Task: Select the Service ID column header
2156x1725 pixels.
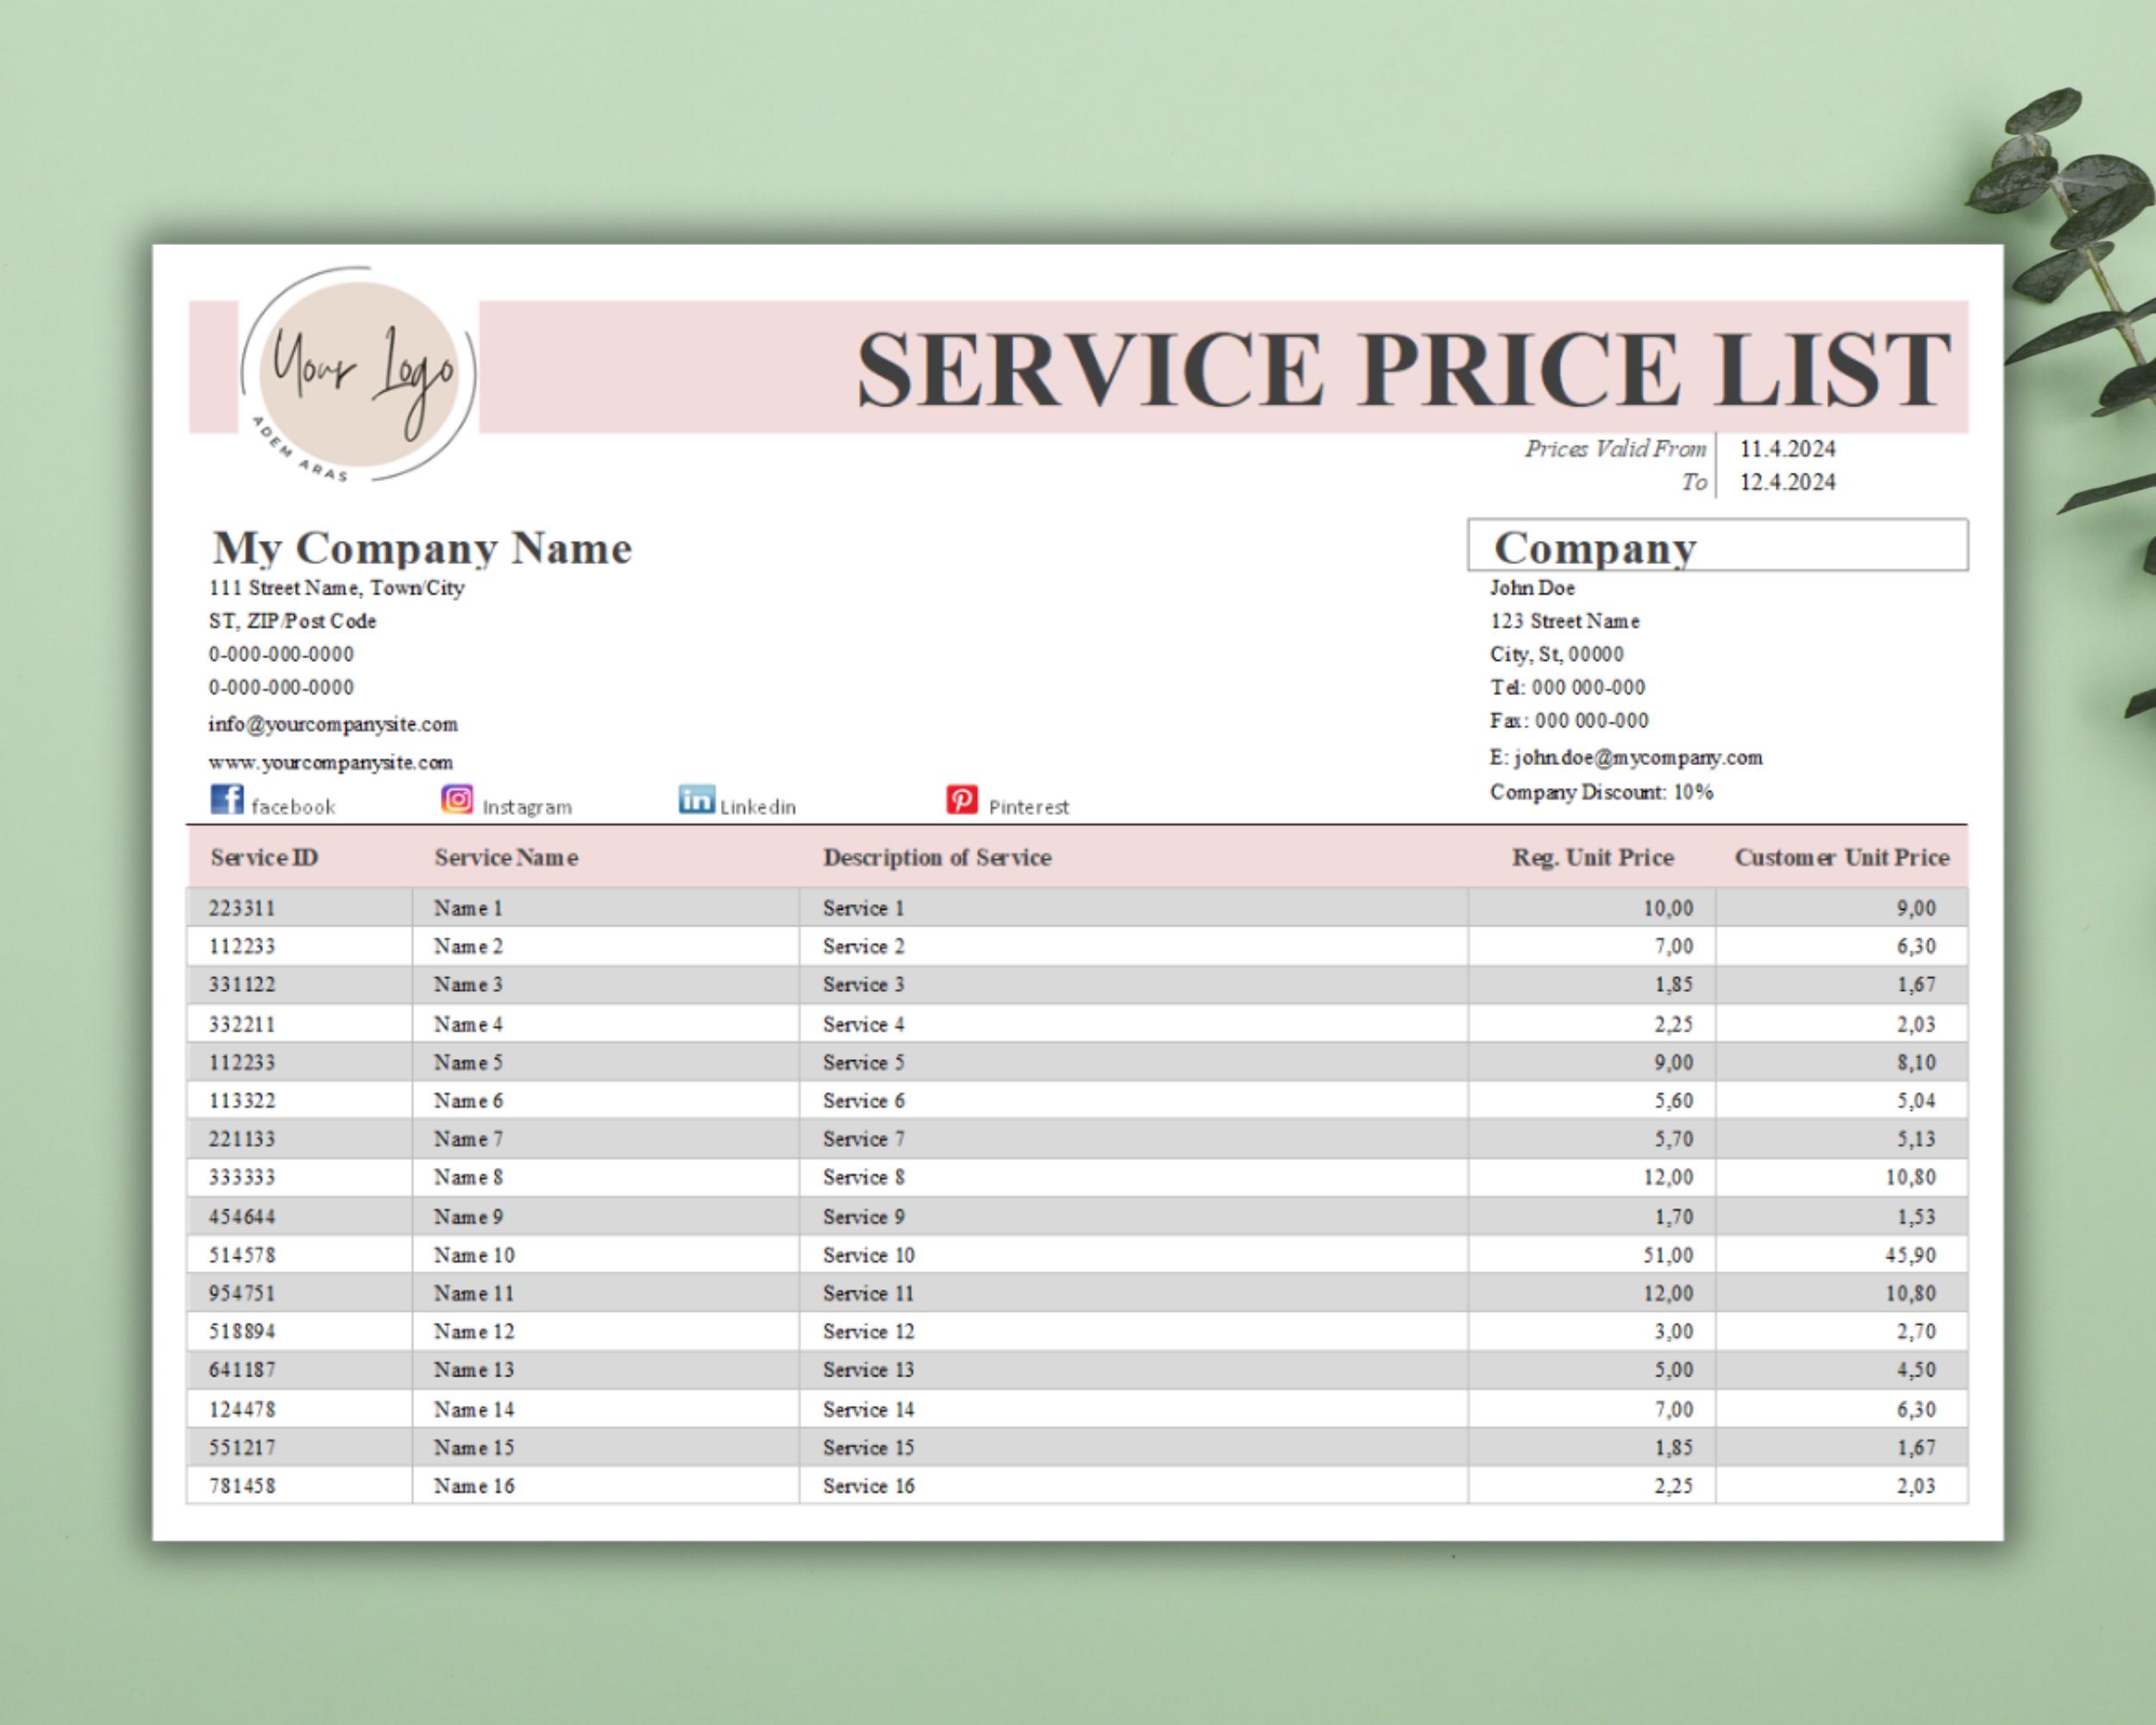Action: click(263, 857)
